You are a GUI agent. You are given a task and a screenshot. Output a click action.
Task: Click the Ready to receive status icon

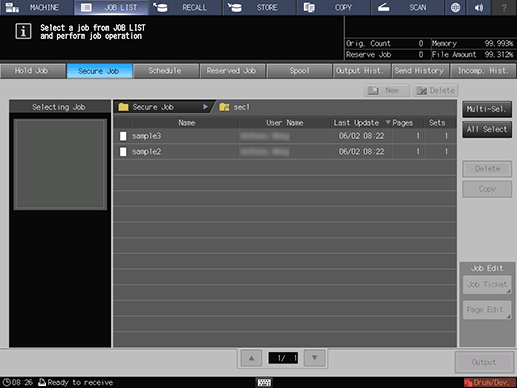coord(42,382)
